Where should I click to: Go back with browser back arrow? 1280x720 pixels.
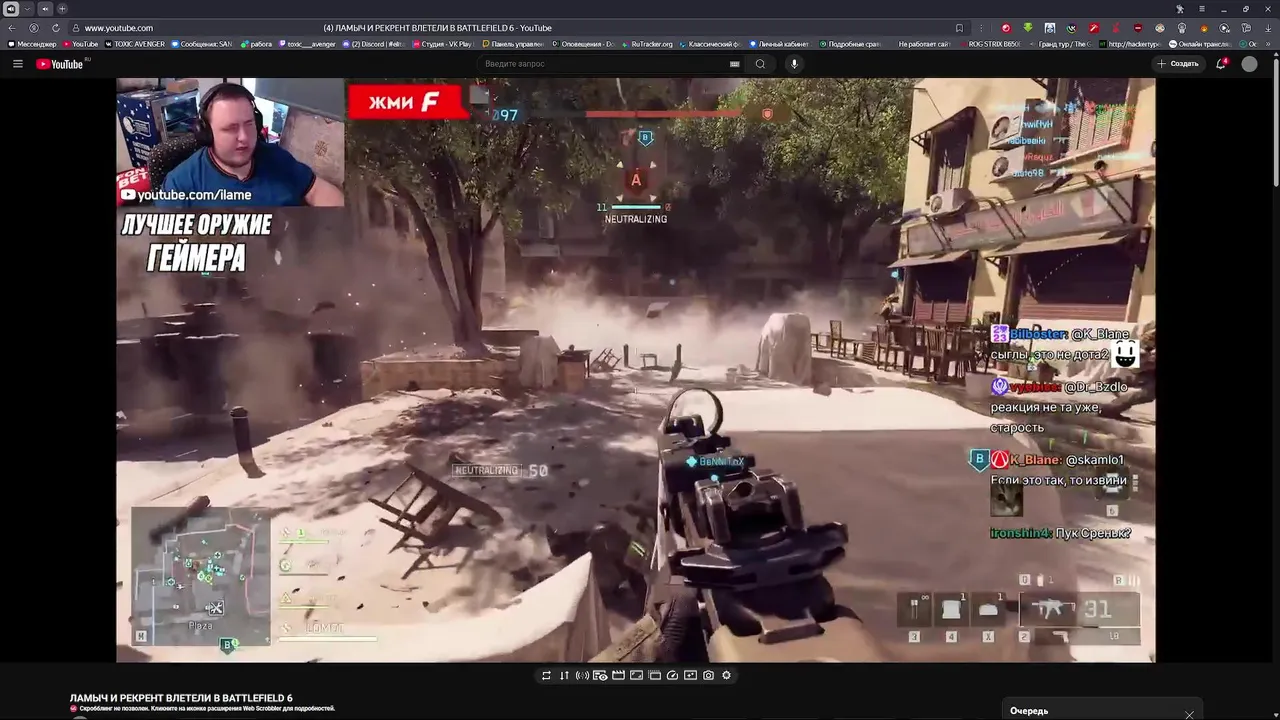[x=12, y=28]
